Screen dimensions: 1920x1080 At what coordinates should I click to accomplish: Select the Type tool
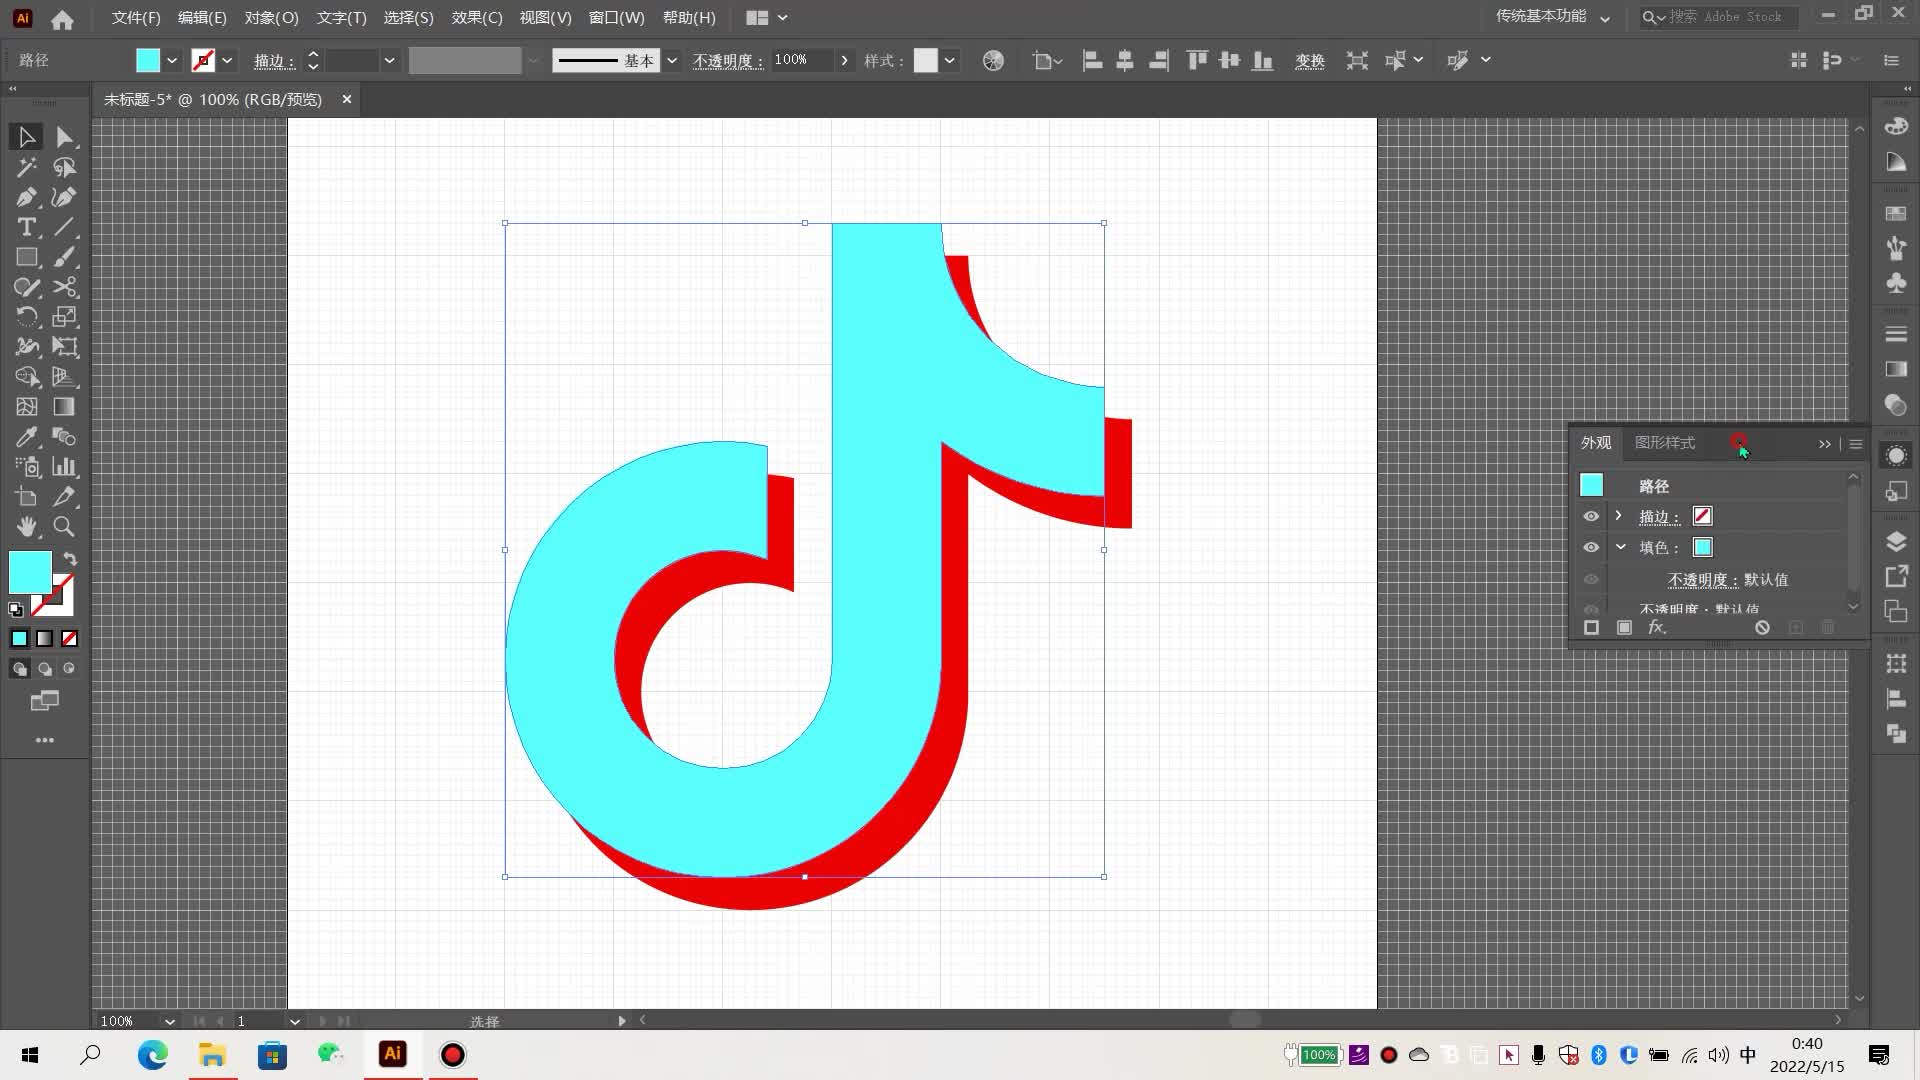(26, 227)
